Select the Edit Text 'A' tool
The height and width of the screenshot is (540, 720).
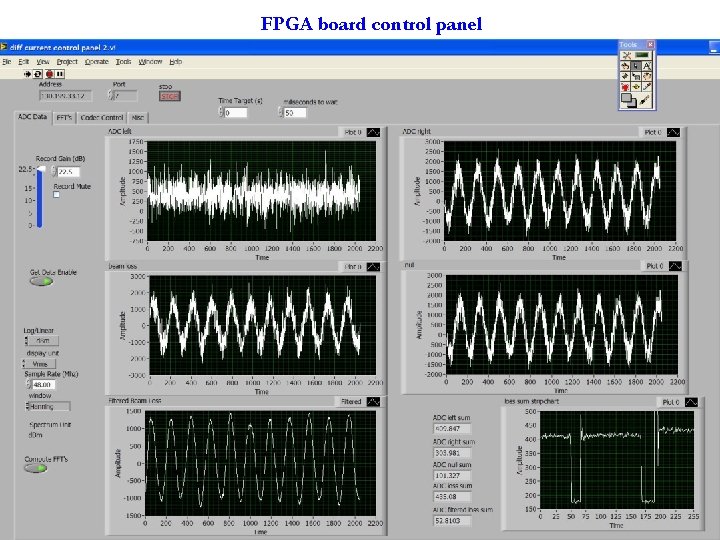[x=647, y=66]
